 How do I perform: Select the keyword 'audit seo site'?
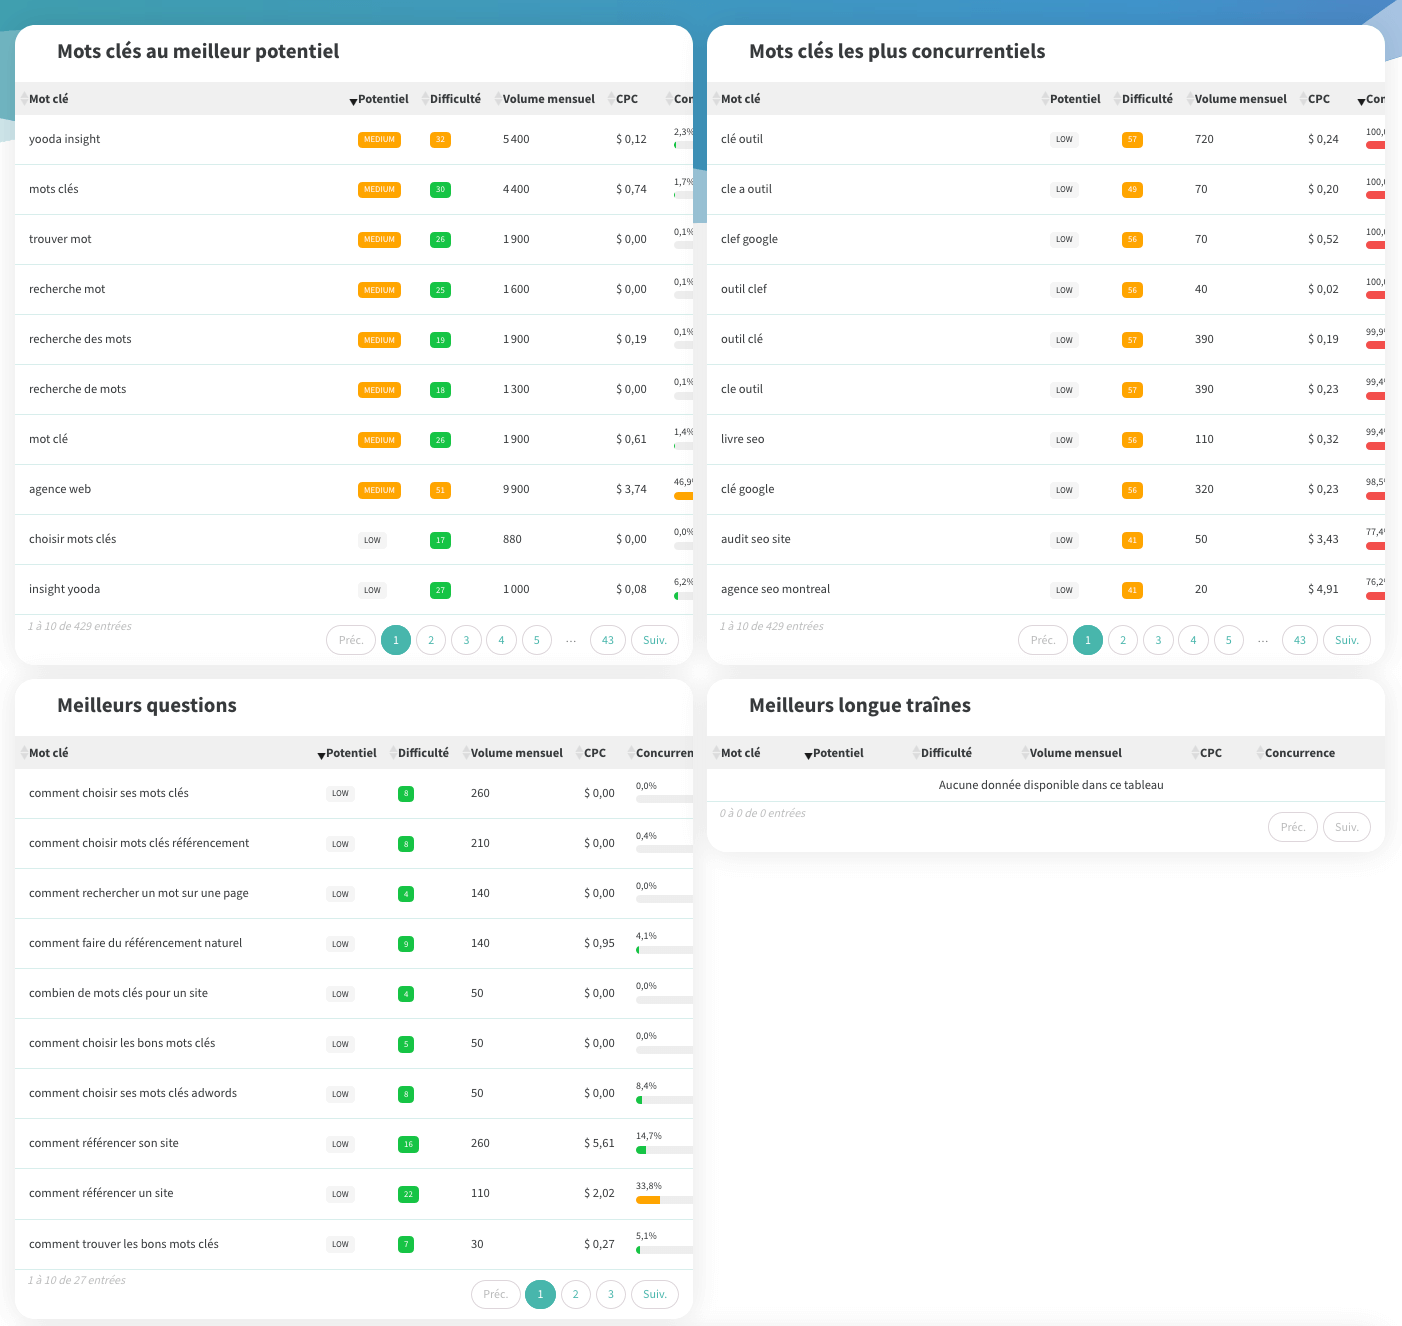pyautogui.click(x=755, y=539)
